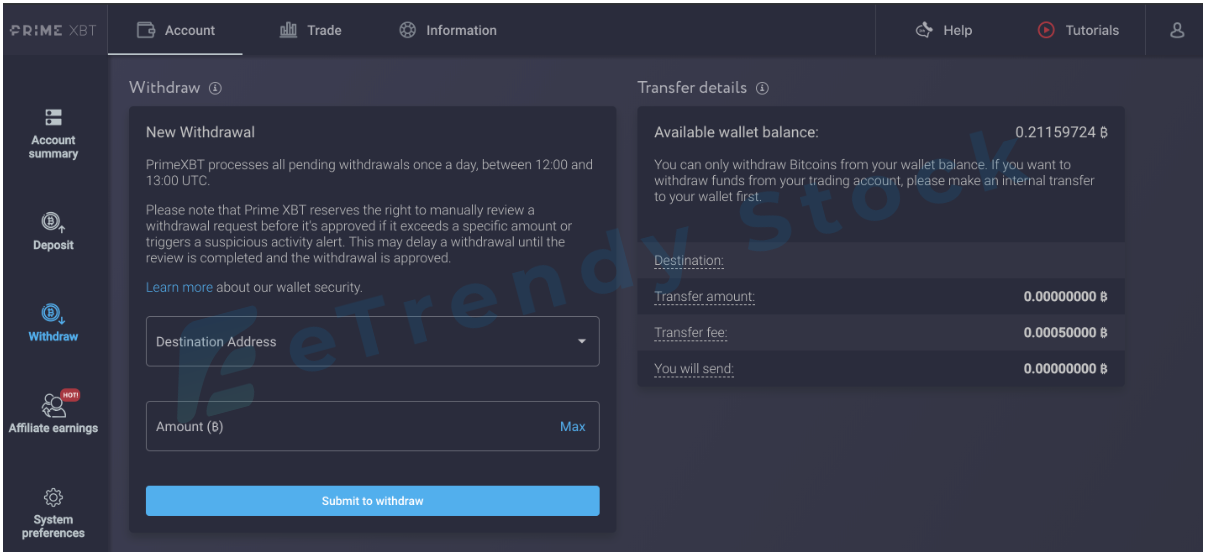1207x555 pixels.
Task: Click the Available wallet balance heading
Action: click(736, 132)
